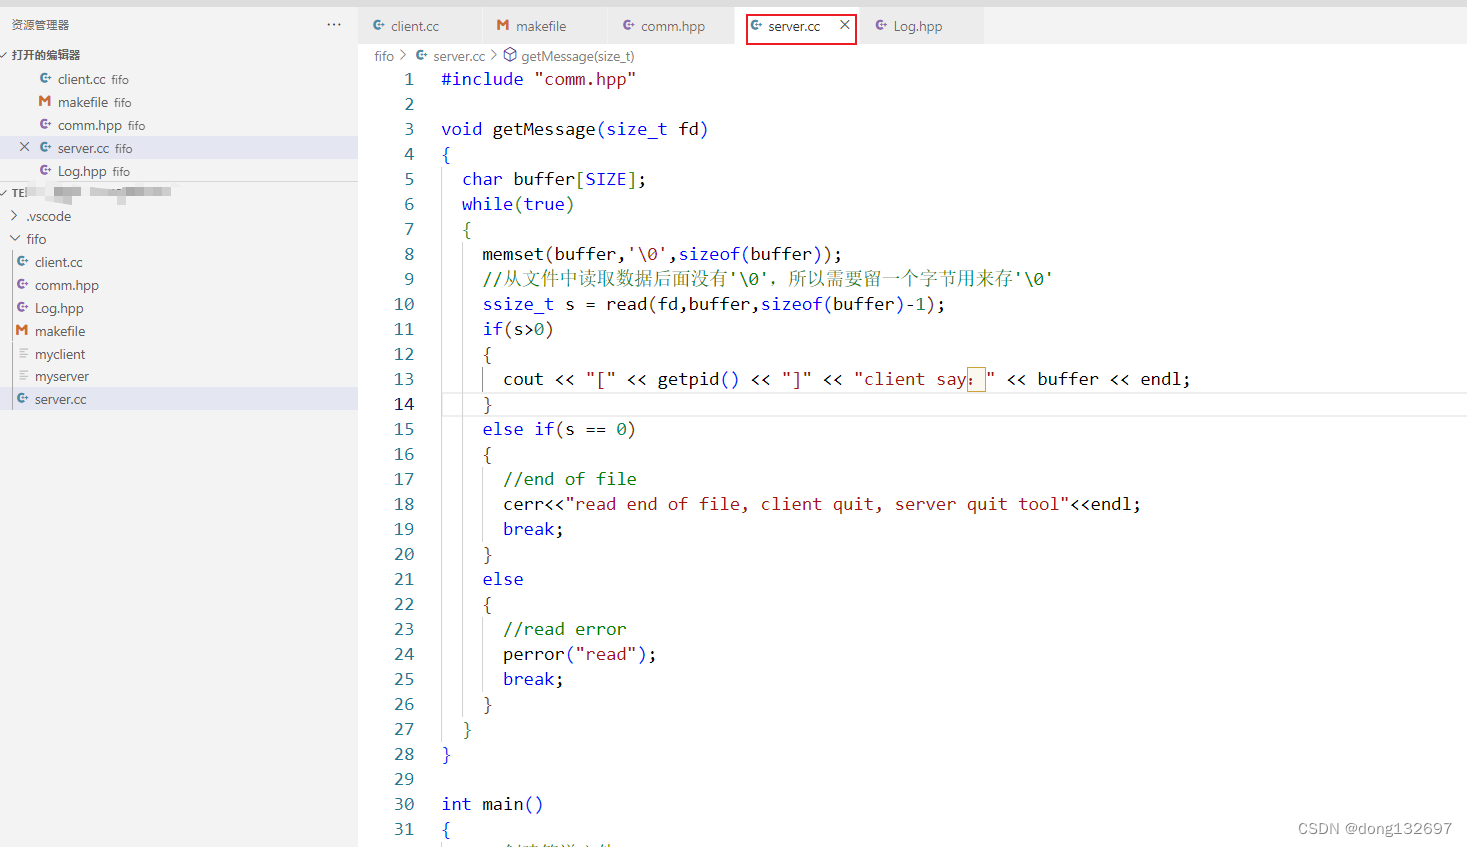The height and width of the screenshot is (847, 1467).
Task: Click on the ssize_t s = read(...) line
Action: click(x=714, y=304)
